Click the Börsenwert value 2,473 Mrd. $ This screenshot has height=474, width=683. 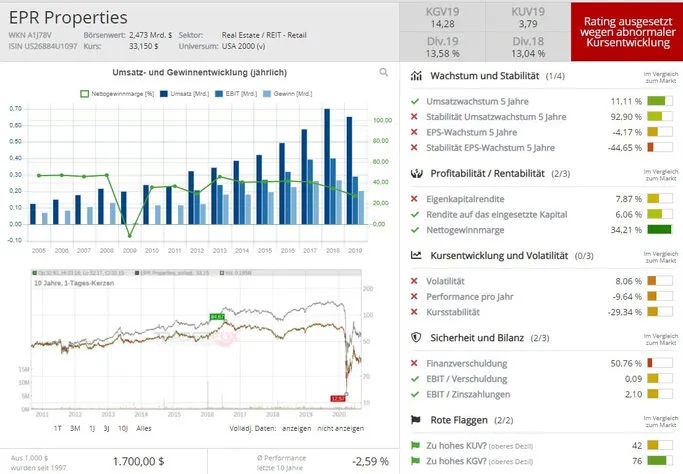coord(150,35)
